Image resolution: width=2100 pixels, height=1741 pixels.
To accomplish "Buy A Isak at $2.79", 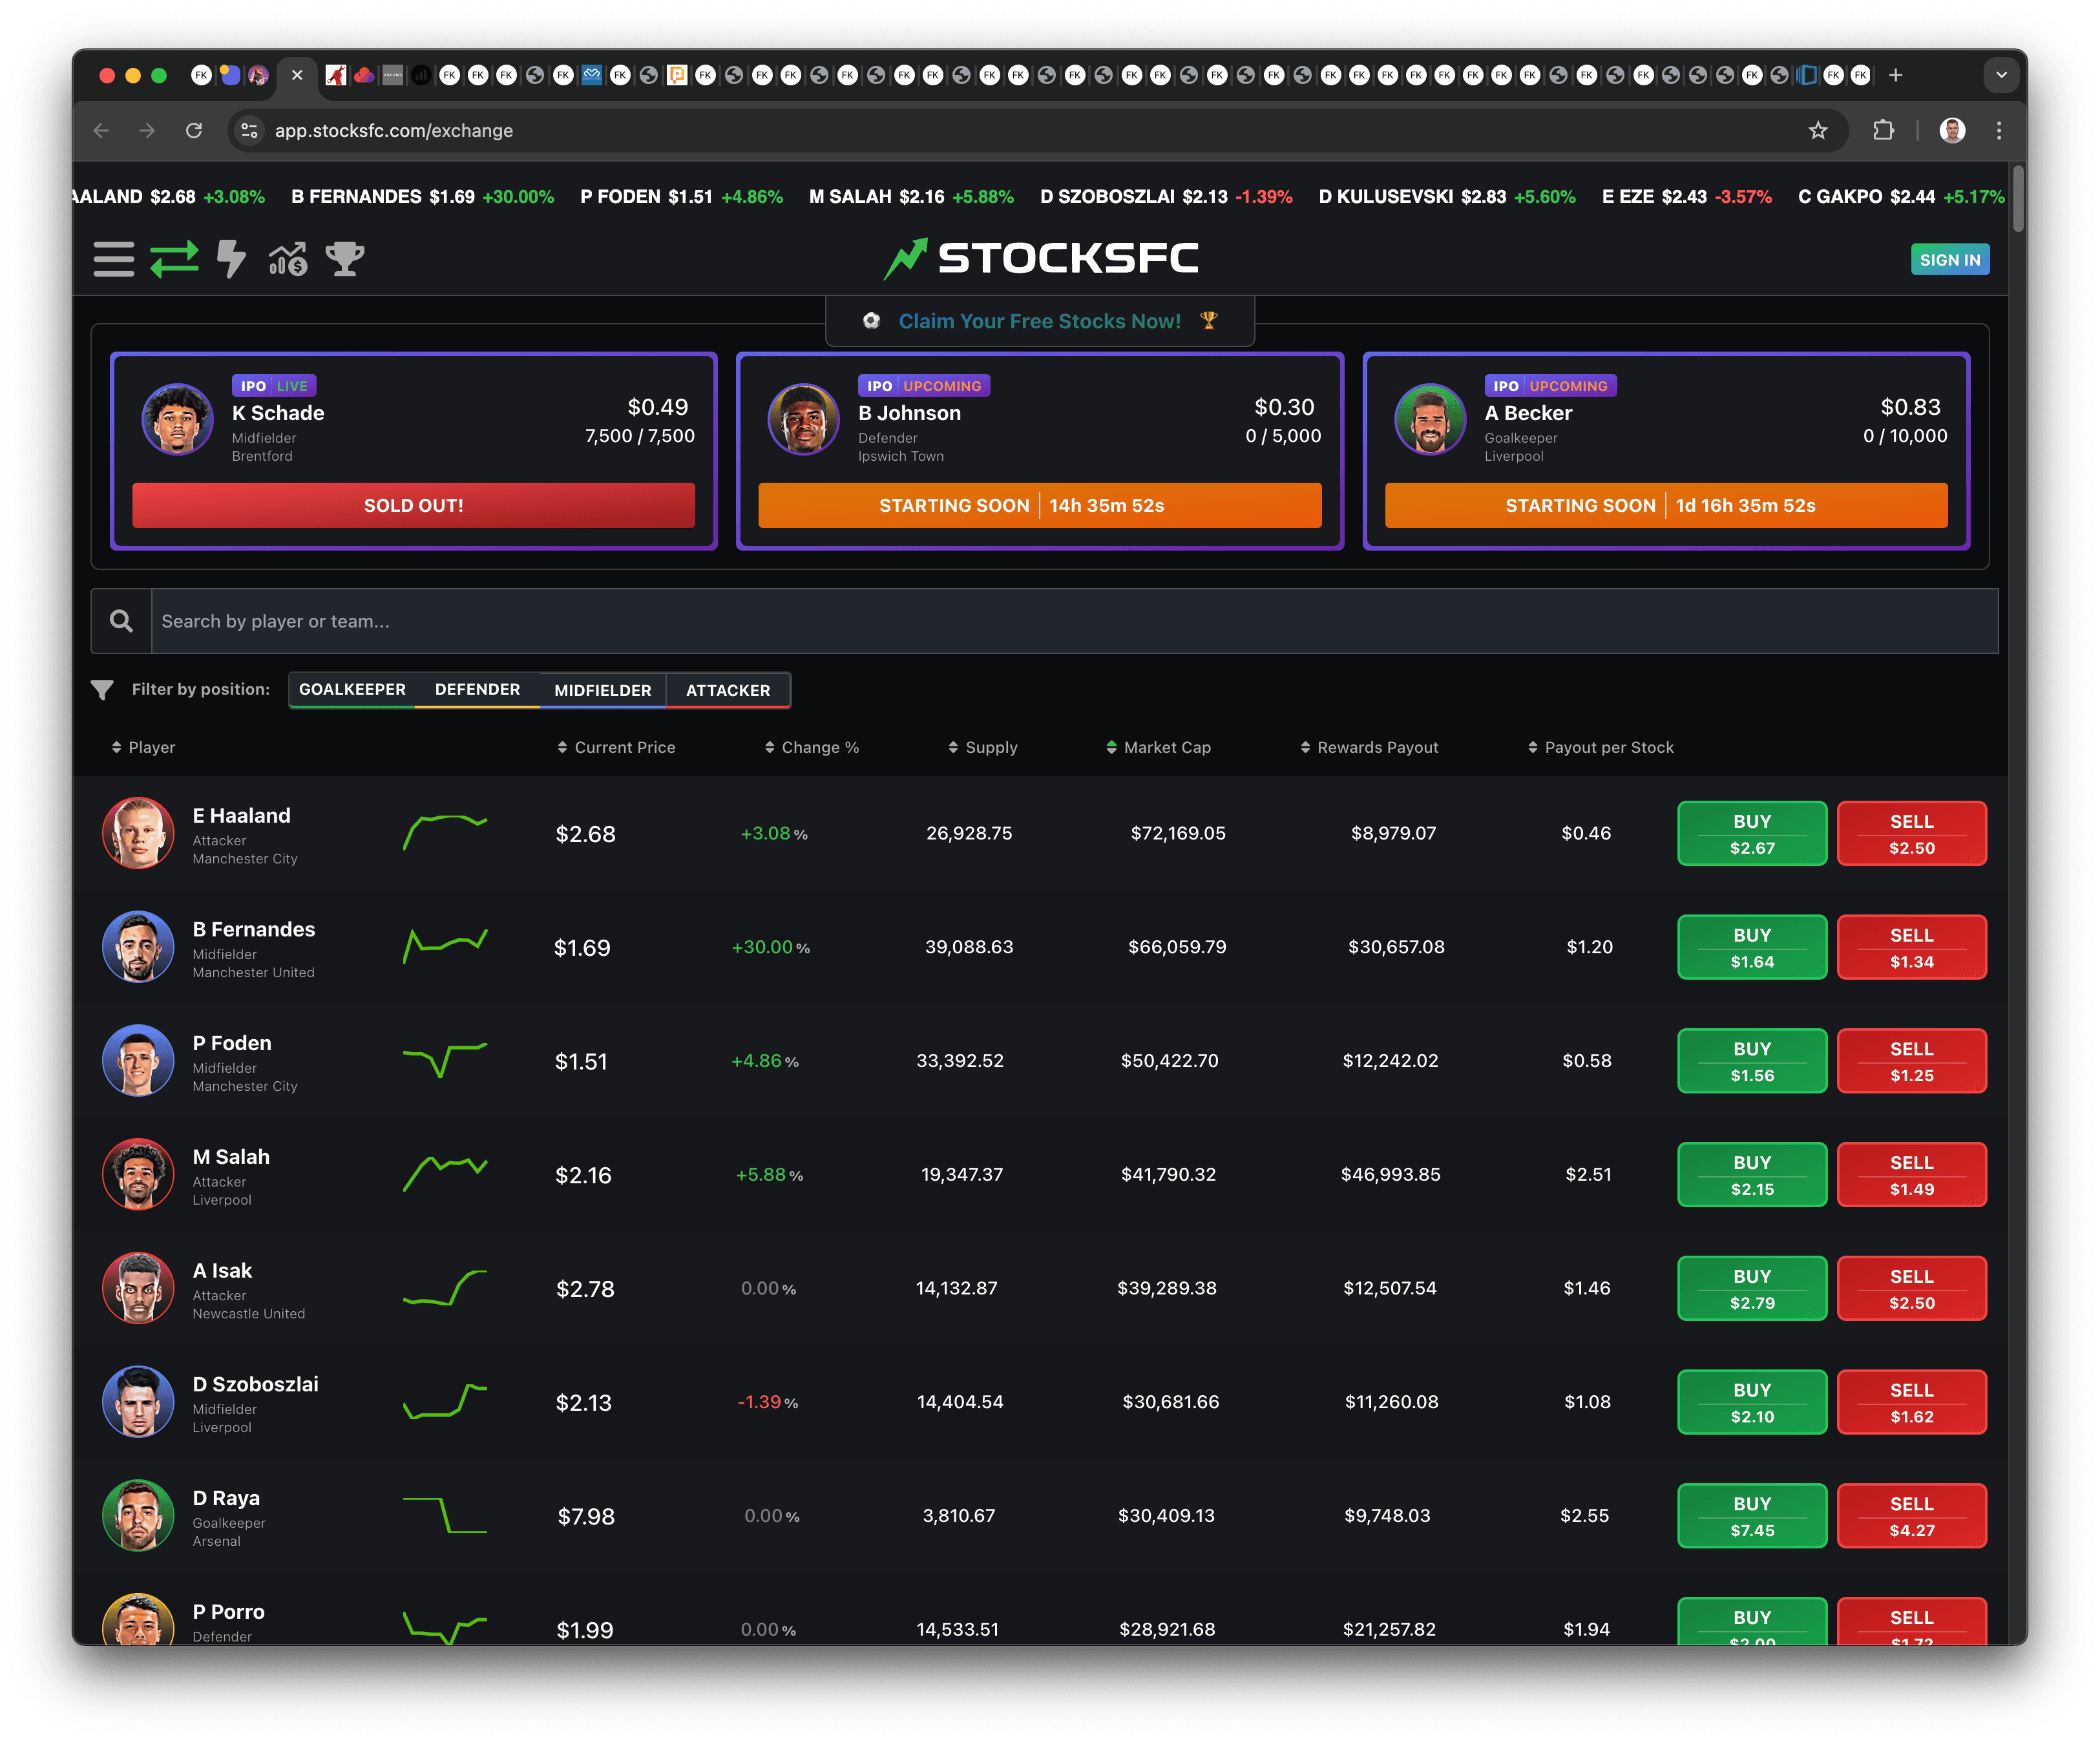I will tap(1751, 1288).
